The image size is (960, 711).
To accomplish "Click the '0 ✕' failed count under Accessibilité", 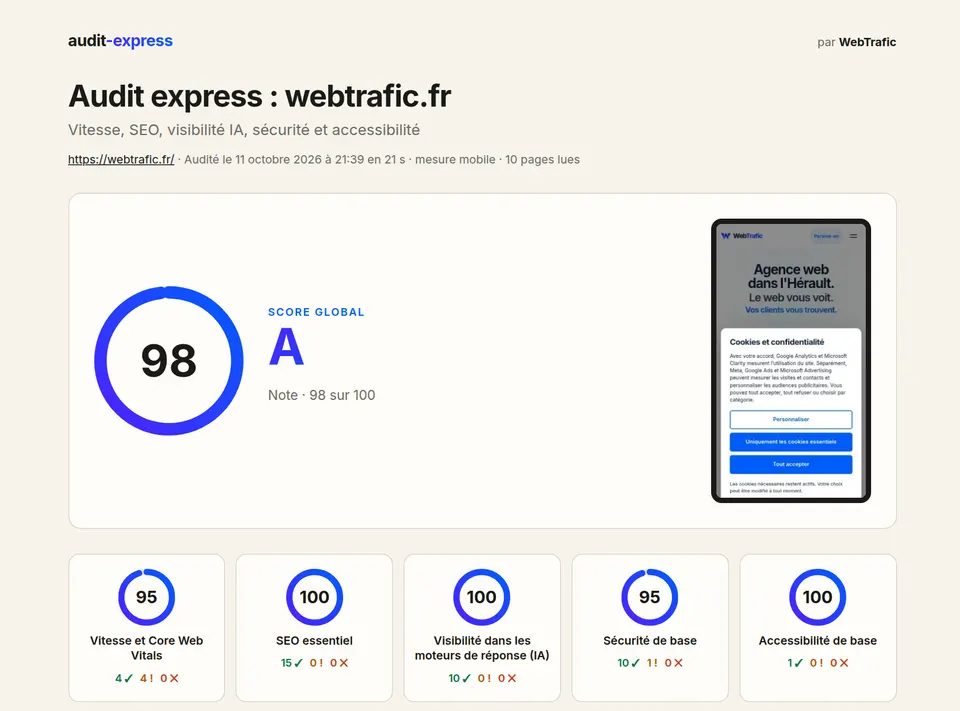I will pyautogui.click(x=839, y=663).
